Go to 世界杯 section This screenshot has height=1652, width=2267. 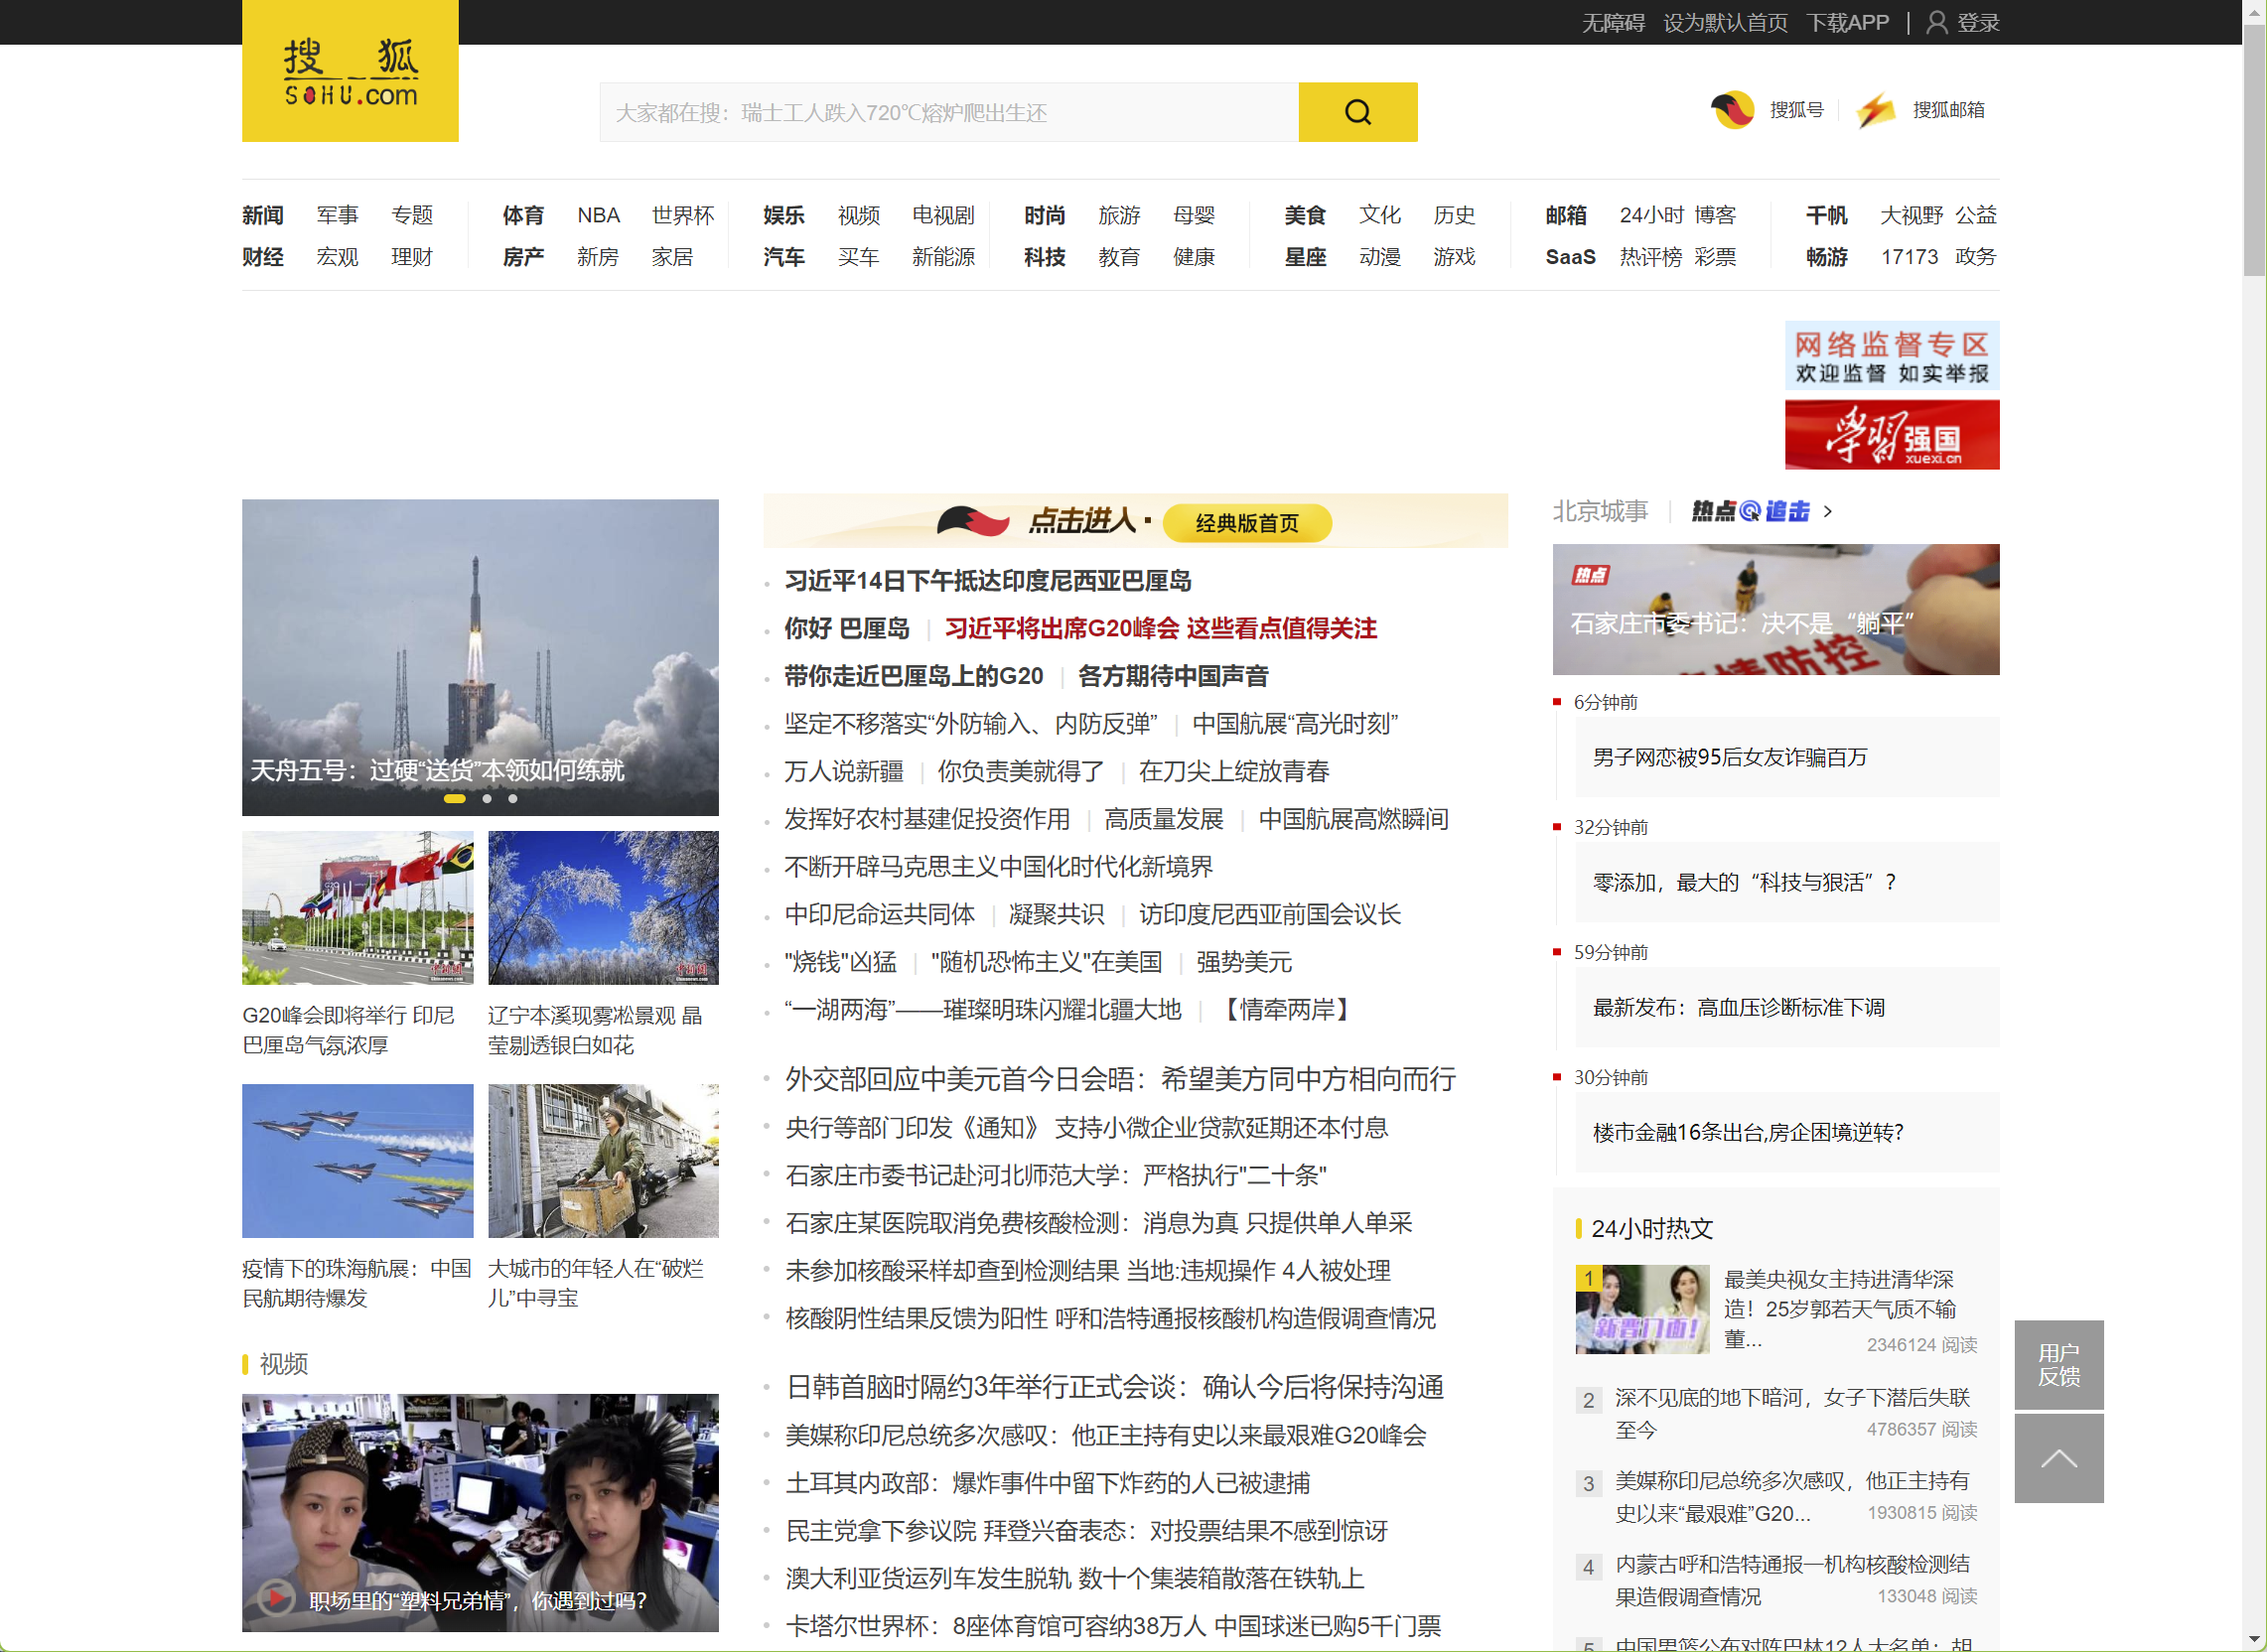683,215
